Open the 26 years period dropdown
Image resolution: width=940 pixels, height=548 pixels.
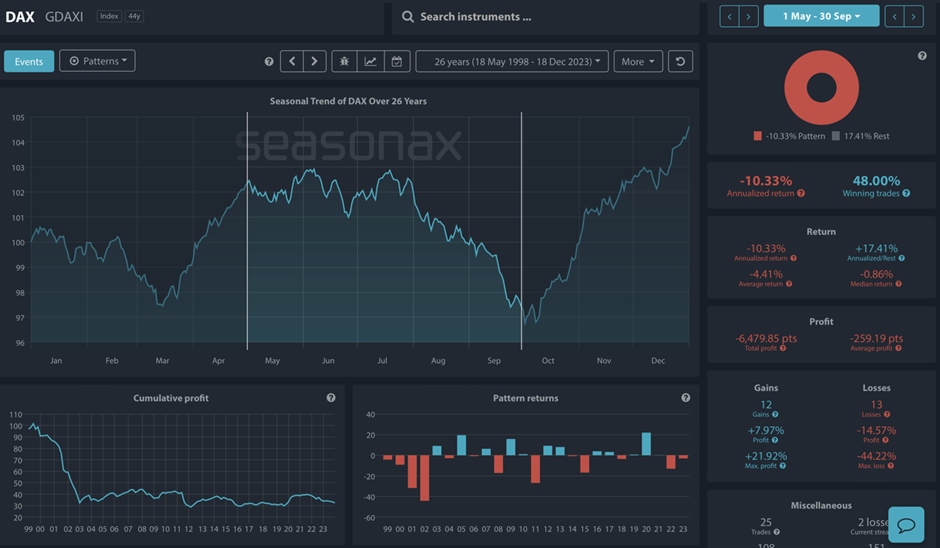[x=512, y=61]
